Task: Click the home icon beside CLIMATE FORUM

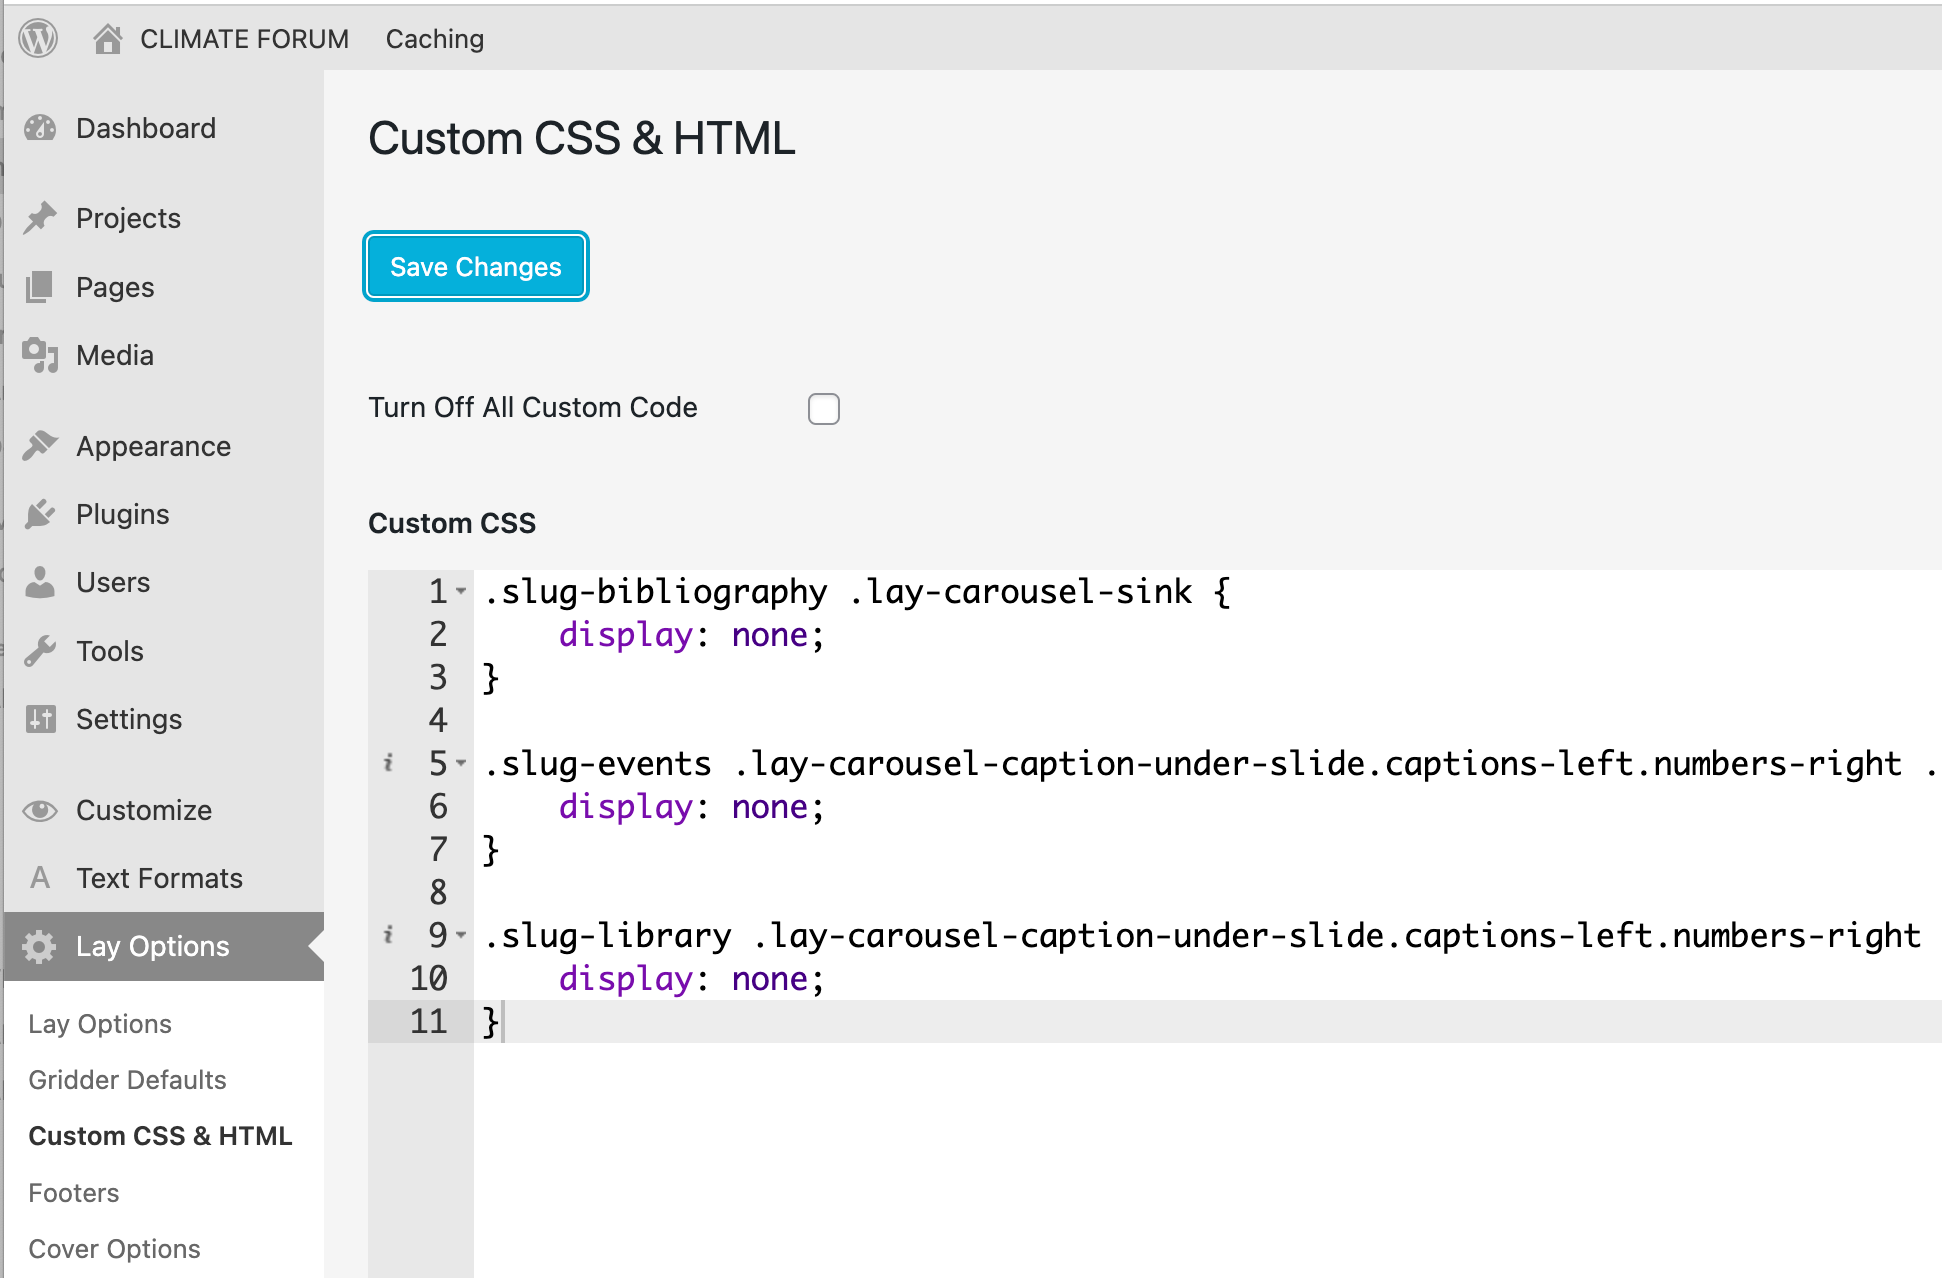Action: click(x=107, y=39)
